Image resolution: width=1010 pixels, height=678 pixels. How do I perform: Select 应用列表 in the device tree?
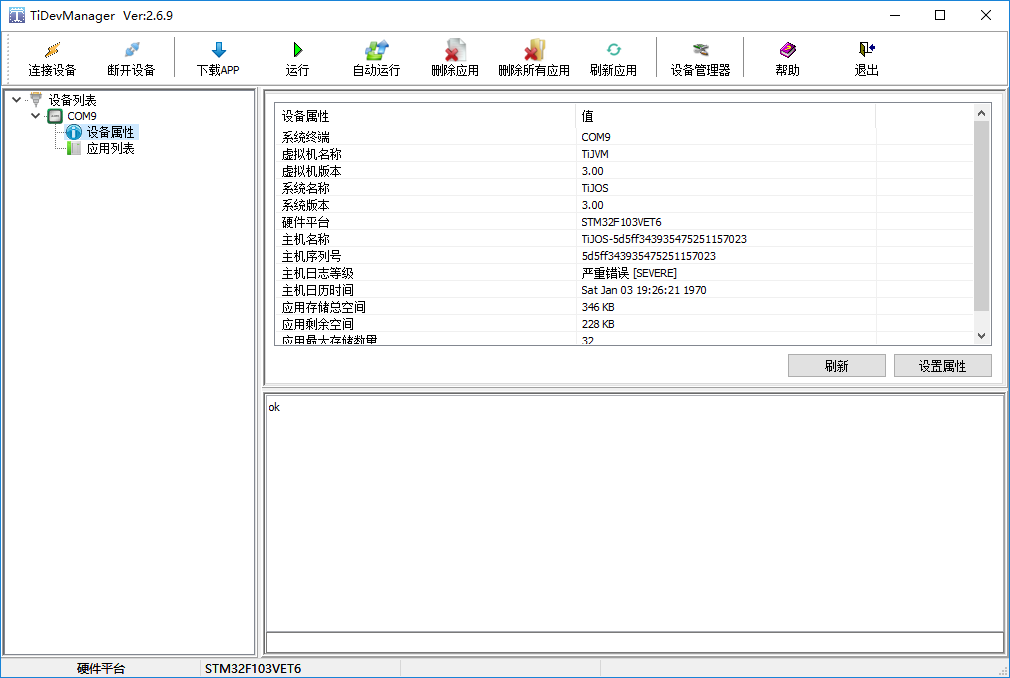(x=110, y=149)
